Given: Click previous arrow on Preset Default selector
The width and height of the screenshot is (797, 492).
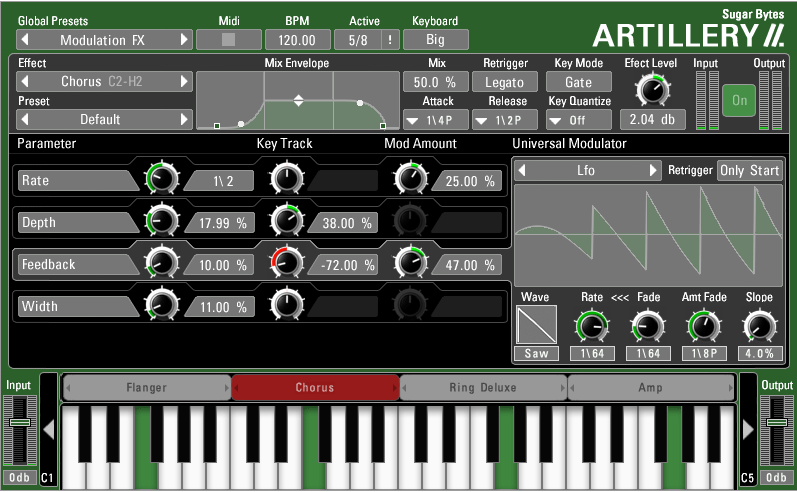Looking at the screenshot, I should pos(25,119).
